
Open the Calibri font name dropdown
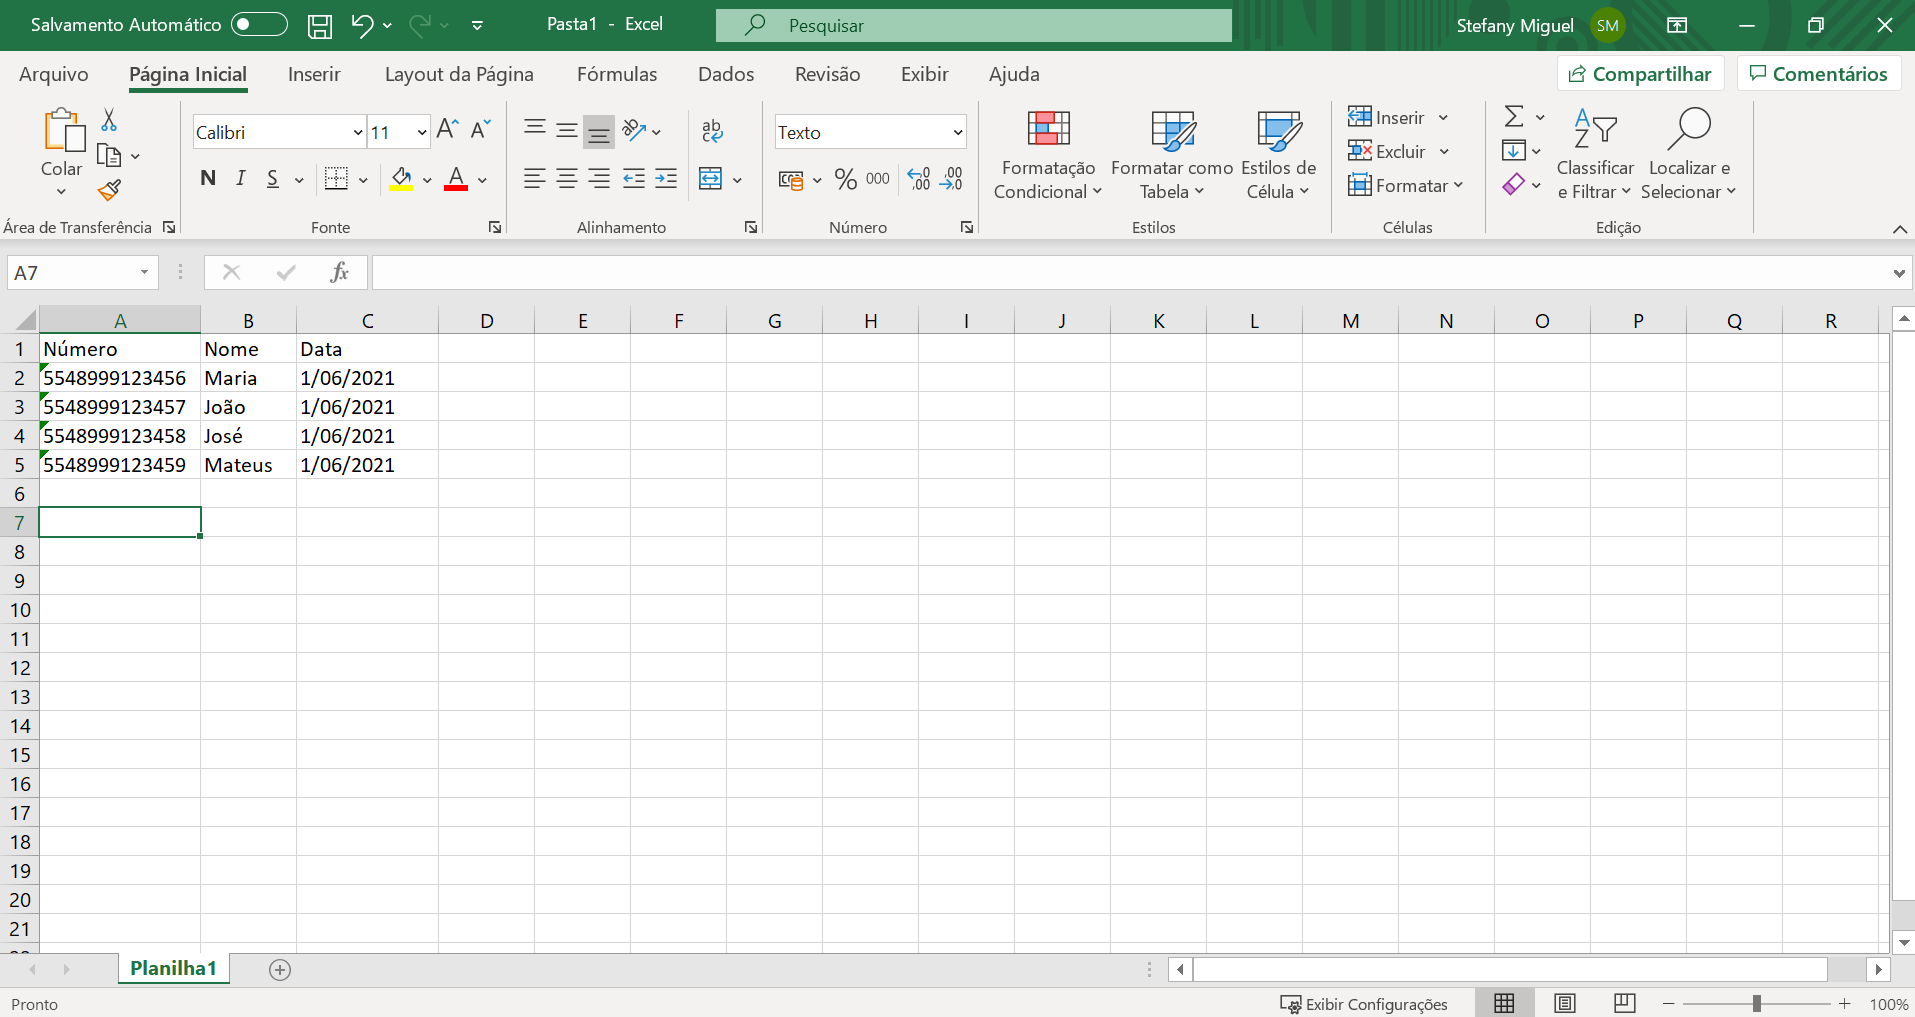(358, 132)
